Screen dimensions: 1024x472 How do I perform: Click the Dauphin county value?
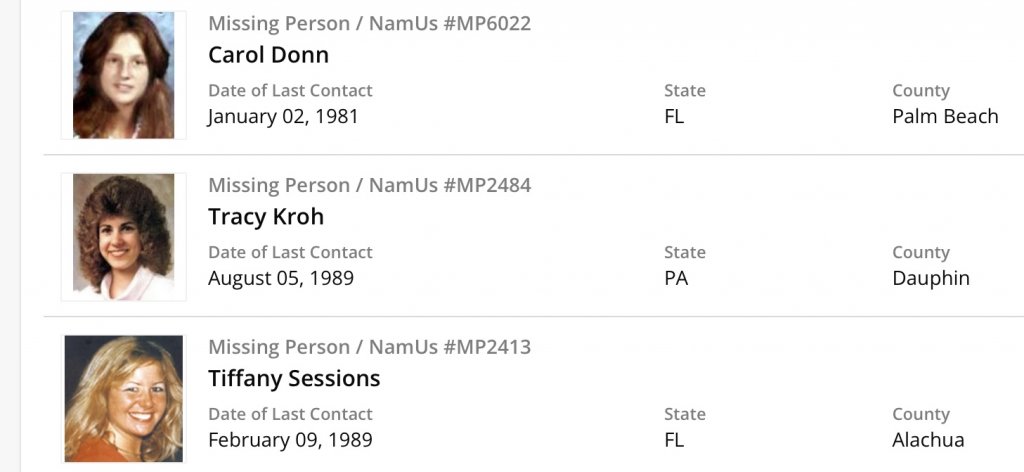pos(931,278)
